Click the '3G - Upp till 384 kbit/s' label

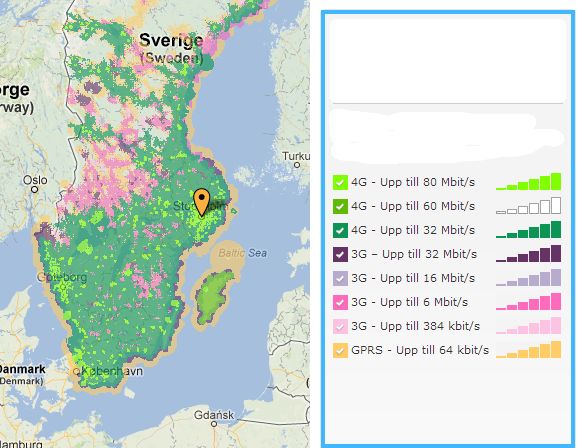point(416,326)
